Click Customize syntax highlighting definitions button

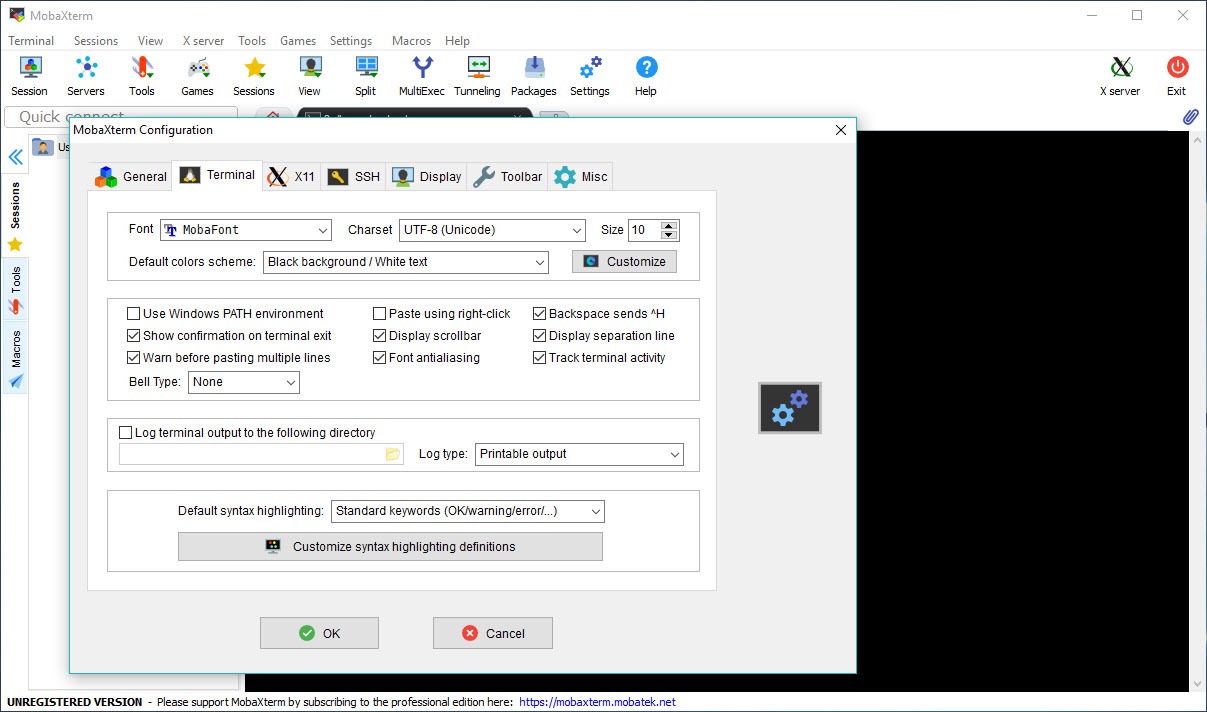tap(390, 547)
